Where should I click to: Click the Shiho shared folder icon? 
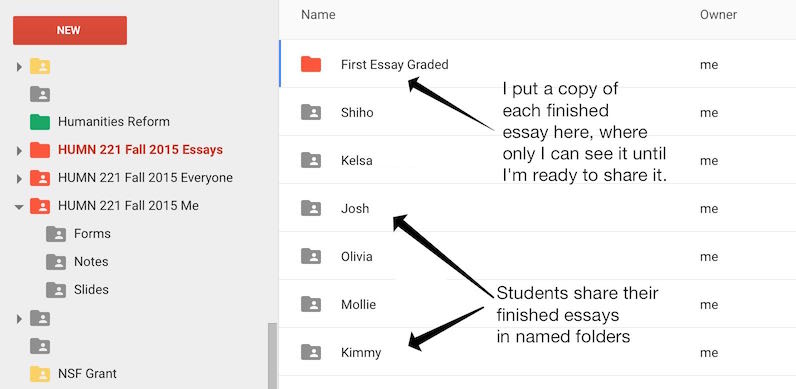(x=311, y=112)
